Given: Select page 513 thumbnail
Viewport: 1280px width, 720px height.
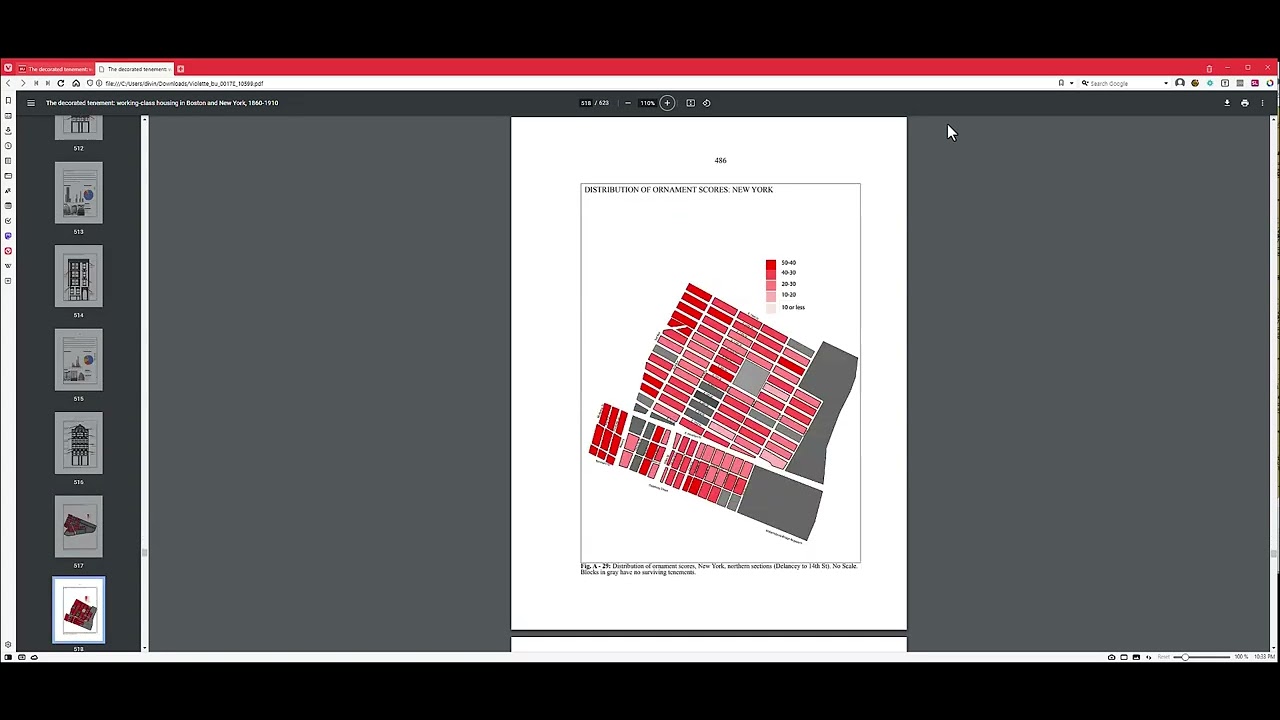Looking at the screenshot, I should pyautogui.click(x=79, y=192).
